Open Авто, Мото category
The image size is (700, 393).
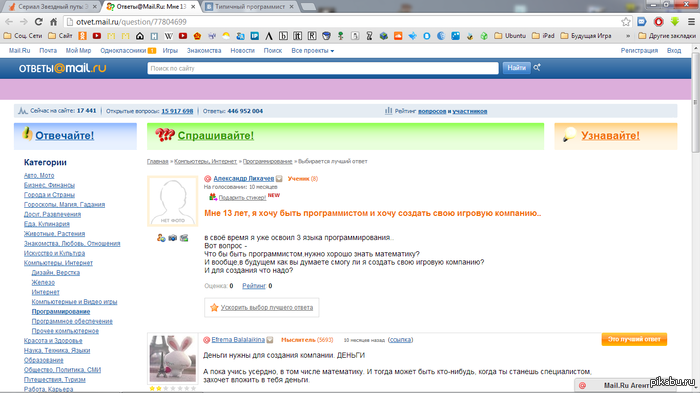(39, 176)
